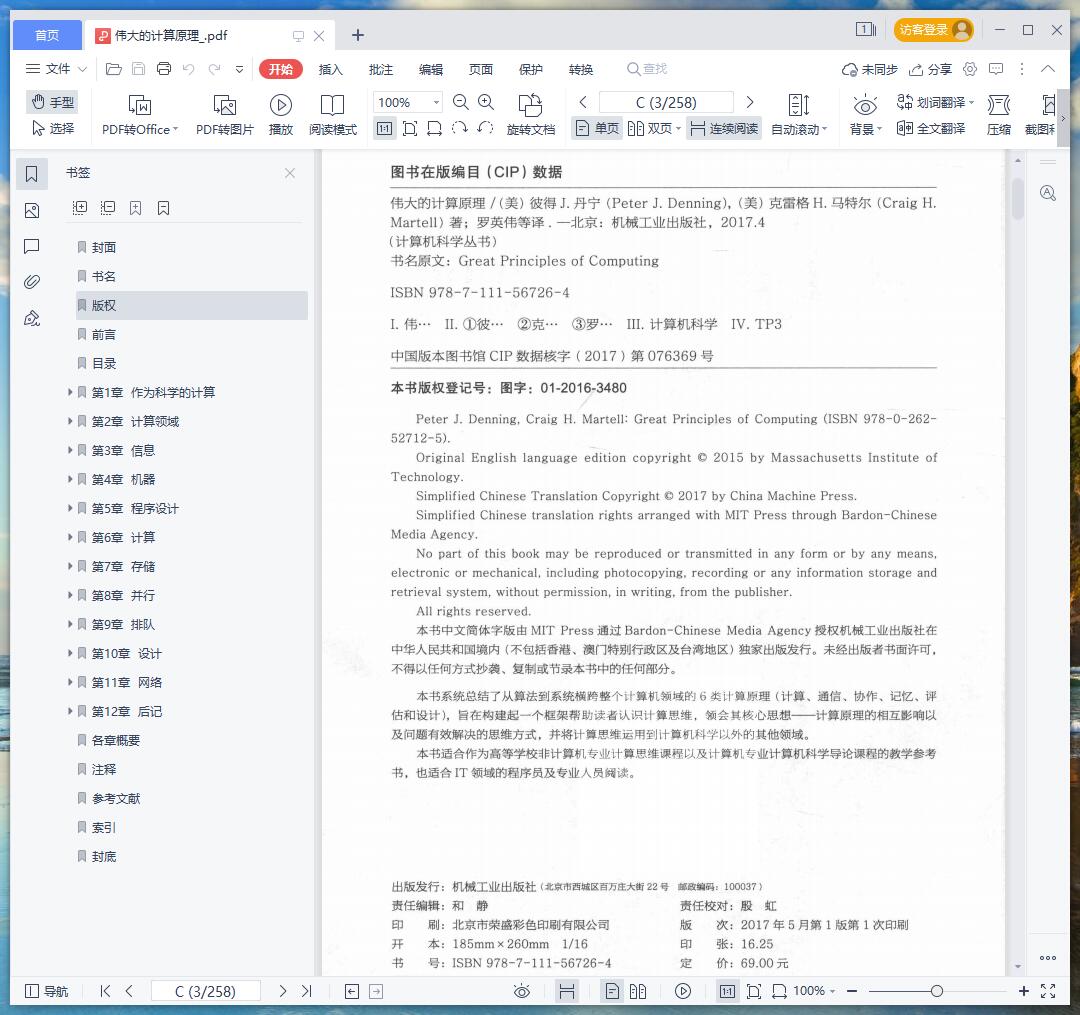The width and height of the screenshot is (1080, 1015).
Task: Switch to 页面 ribbon tab
Action: (x=480, y=70)
